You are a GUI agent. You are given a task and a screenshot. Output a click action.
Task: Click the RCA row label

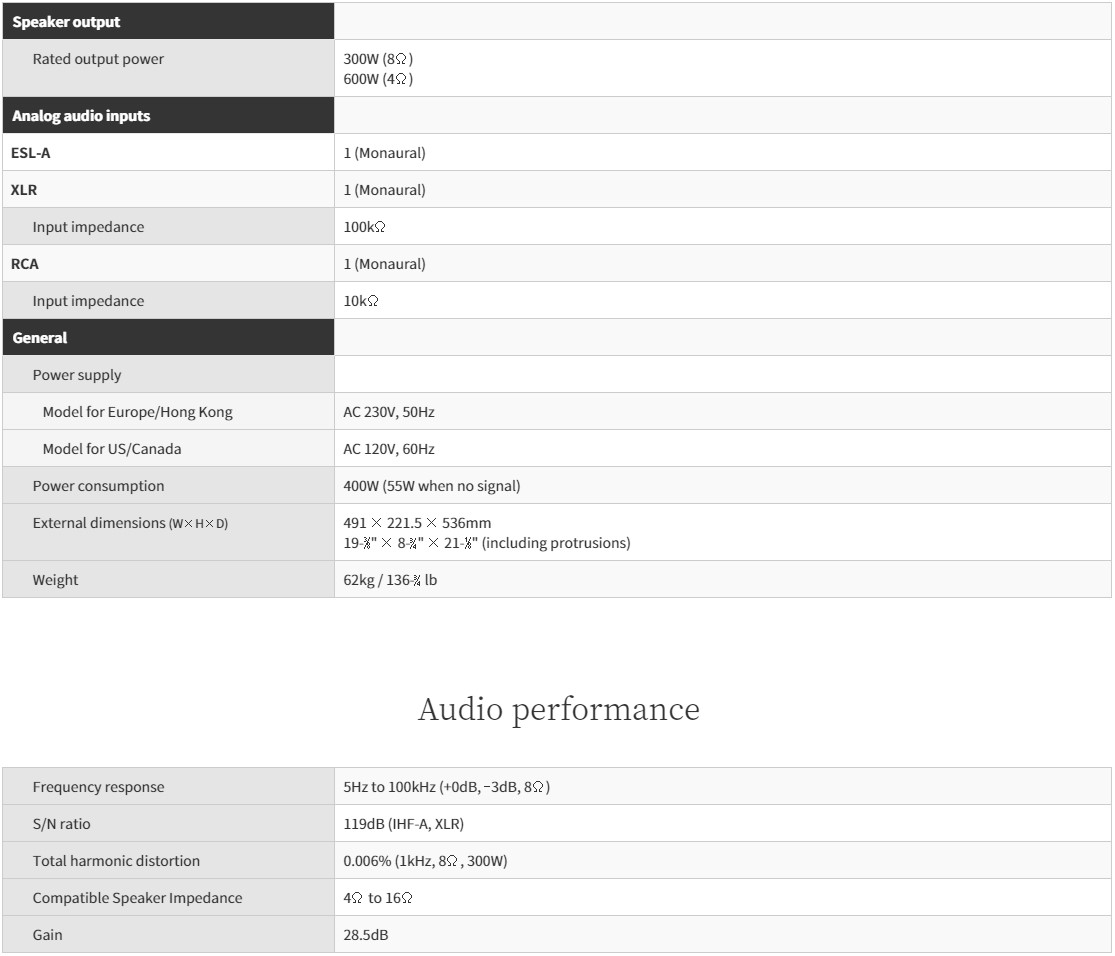point(25,264)
